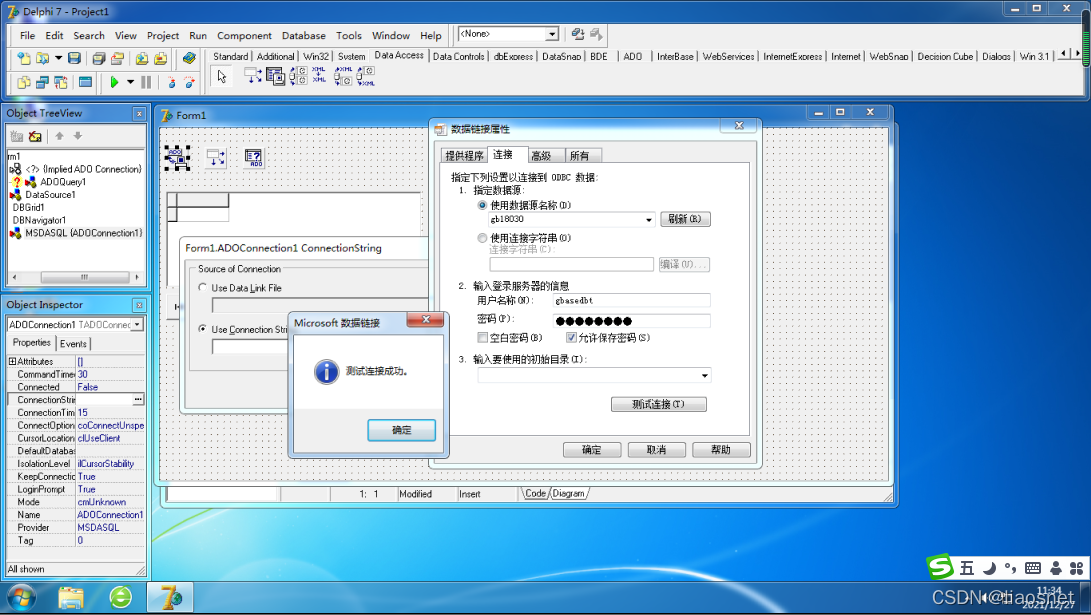
Task: Switch to the ADO palette tab
Action: coord(632,56)
